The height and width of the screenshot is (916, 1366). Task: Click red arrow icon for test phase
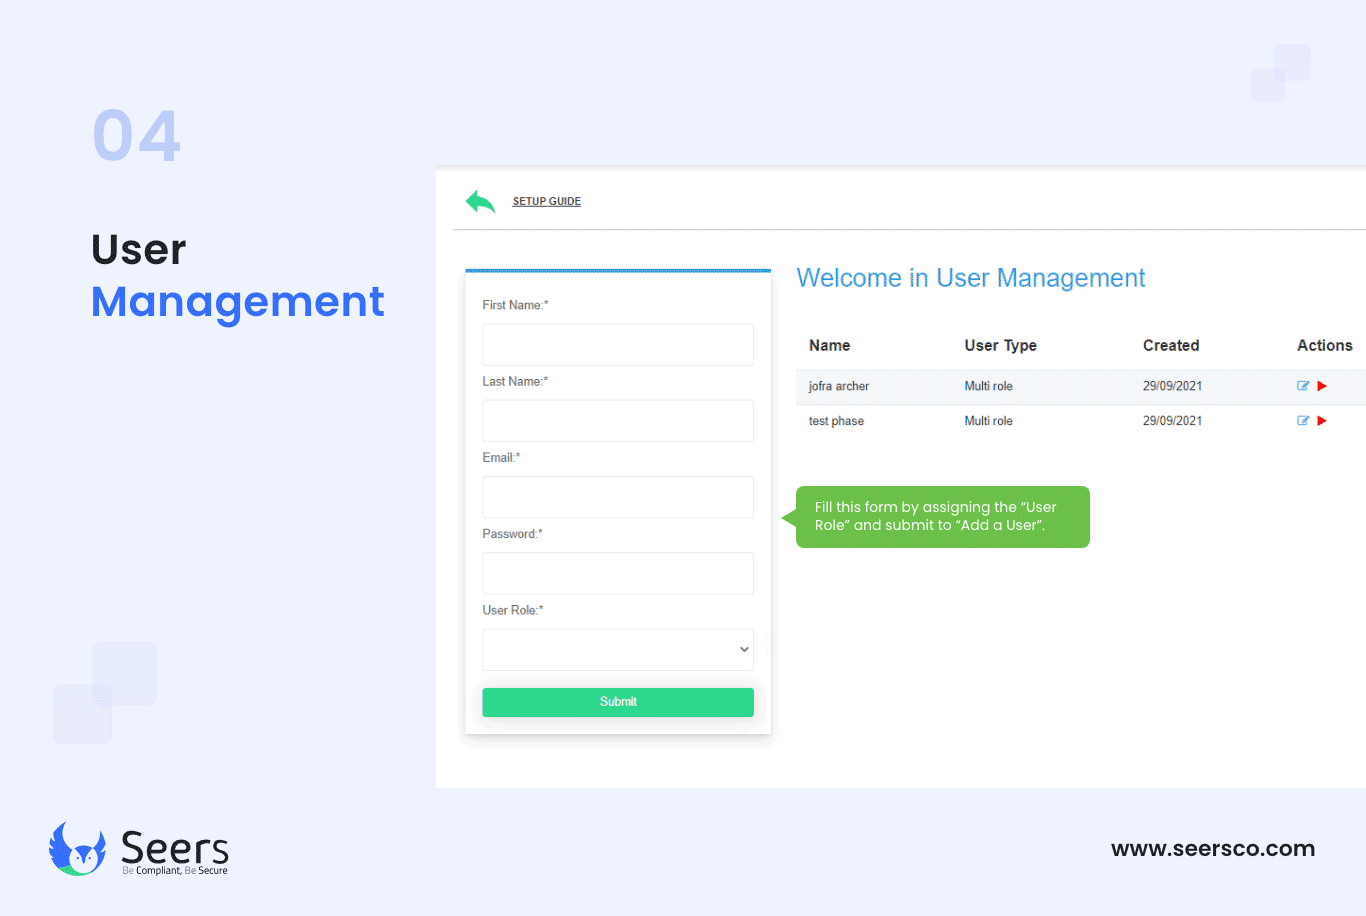click(x=1322, y=421)
